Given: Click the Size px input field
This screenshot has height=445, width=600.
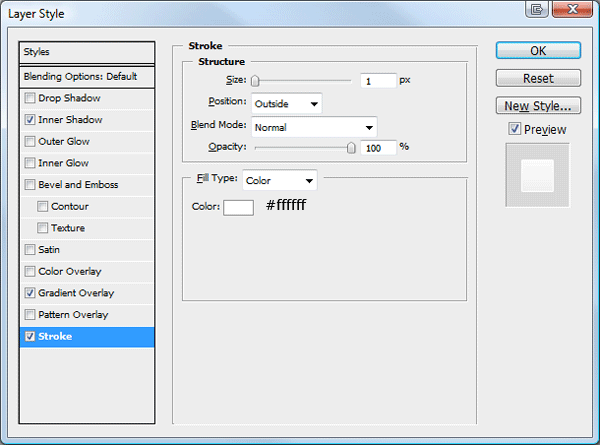Looking at the screenshot, I should [378, 81].
